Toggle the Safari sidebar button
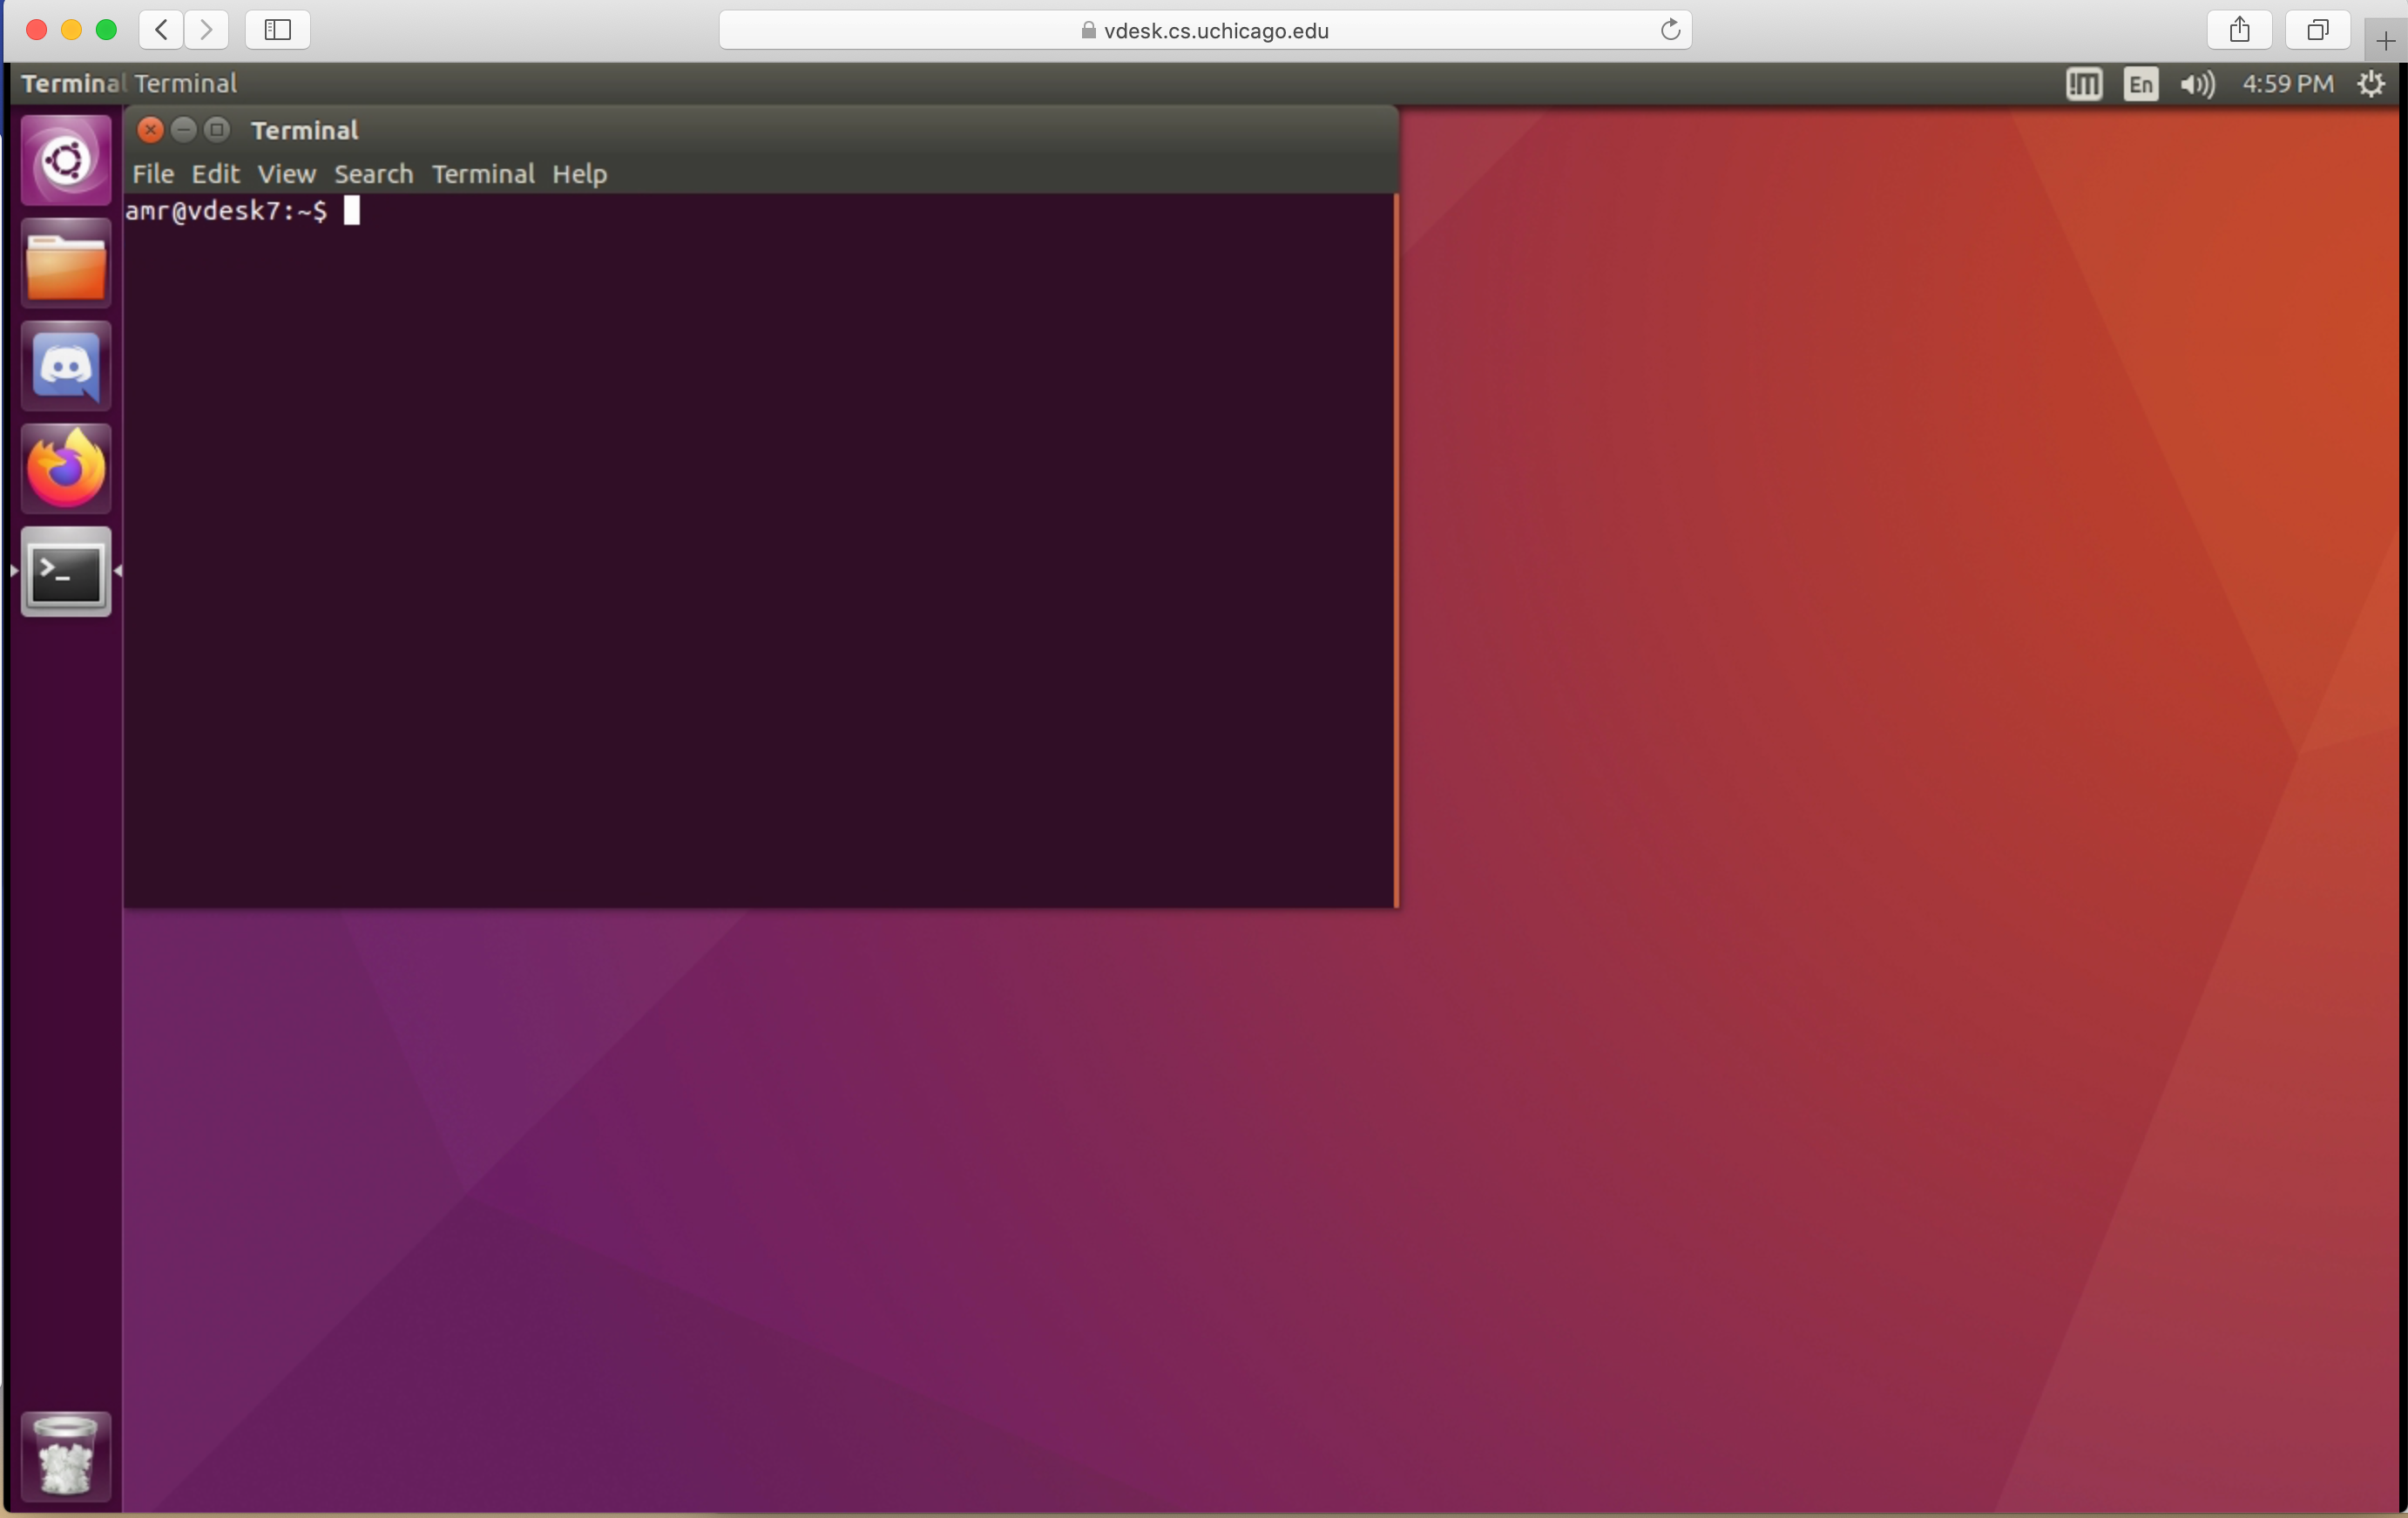Screen dimensions: 2408x1518 coord(277,30)
